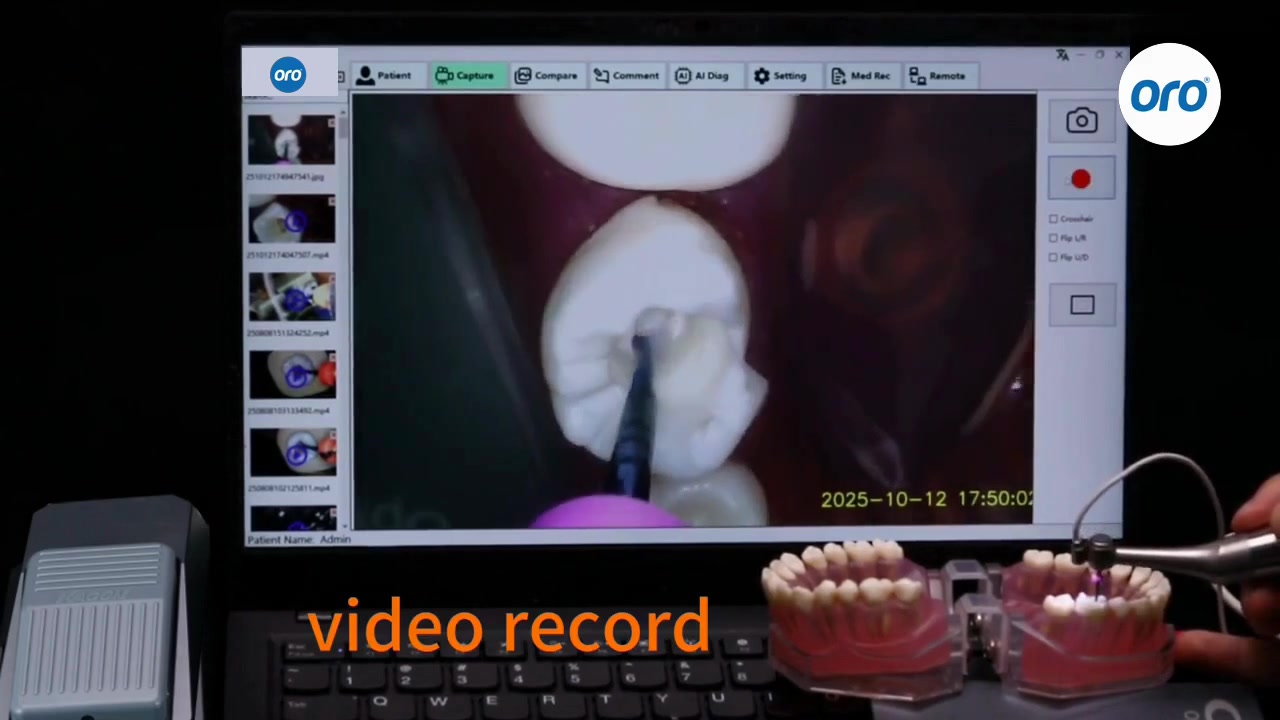Open the Comment tab
The width and height of the screenshot is (1280, 720).
click(626, 75)
